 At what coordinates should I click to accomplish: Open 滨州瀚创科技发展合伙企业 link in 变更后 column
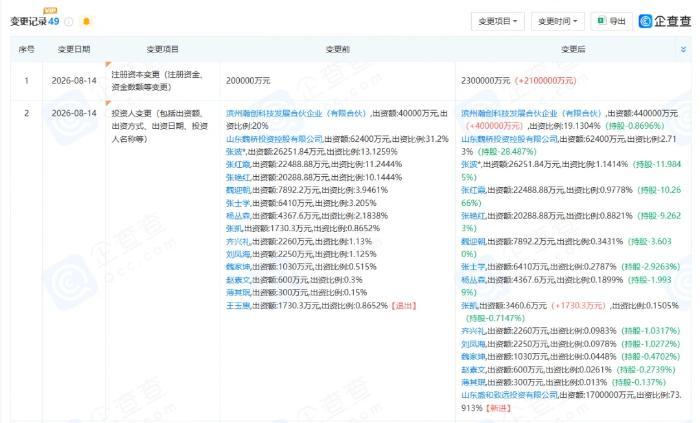pos(531,113)
